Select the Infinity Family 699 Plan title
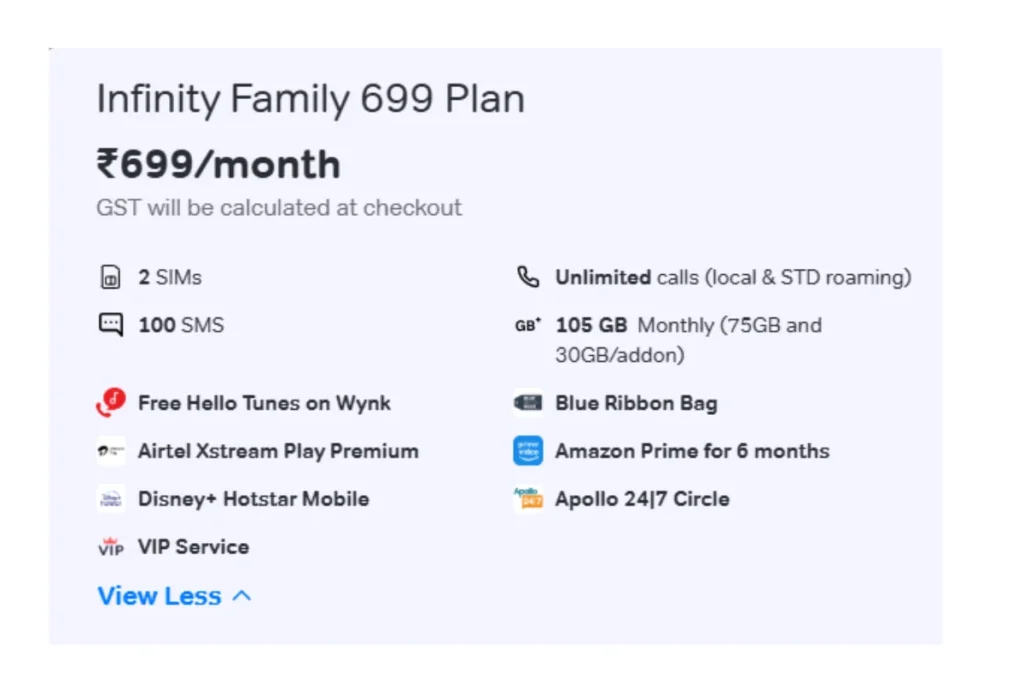Image resolution: width=1024 pixels, height=683 pixels. pyautogui.click(x=311, y=99)
